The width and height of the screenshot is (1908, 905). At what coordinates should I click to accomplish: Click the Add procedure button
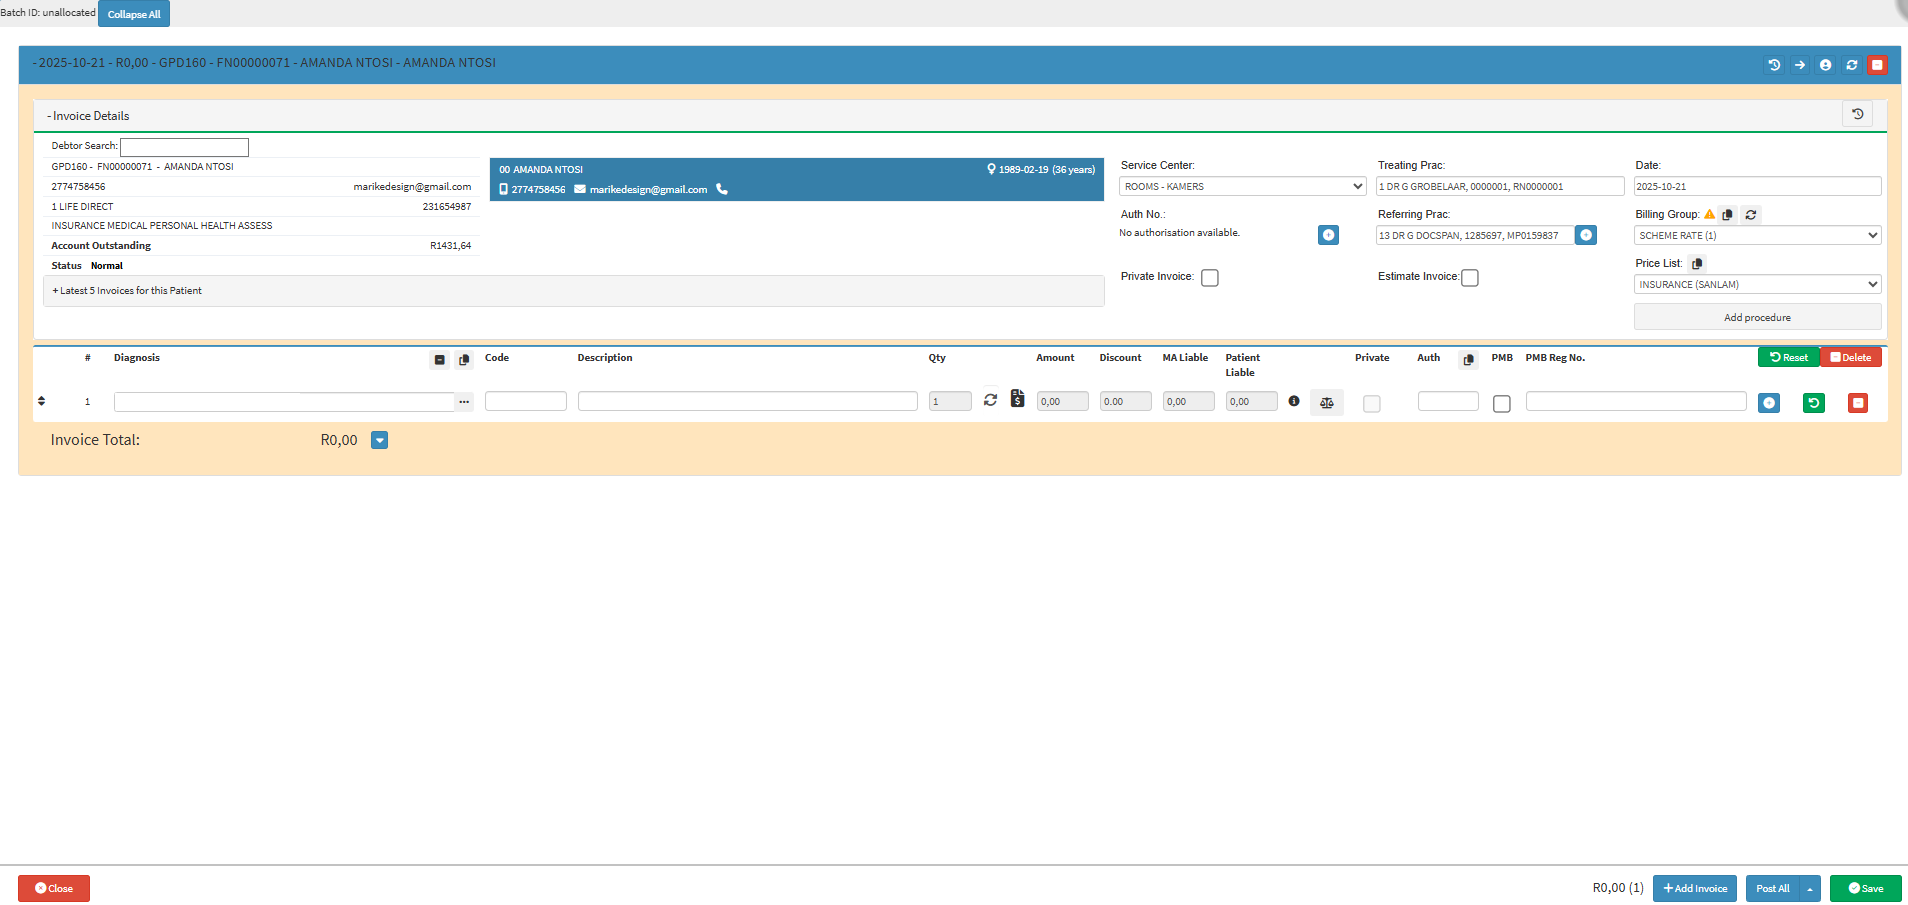(x=1757, y=318)
